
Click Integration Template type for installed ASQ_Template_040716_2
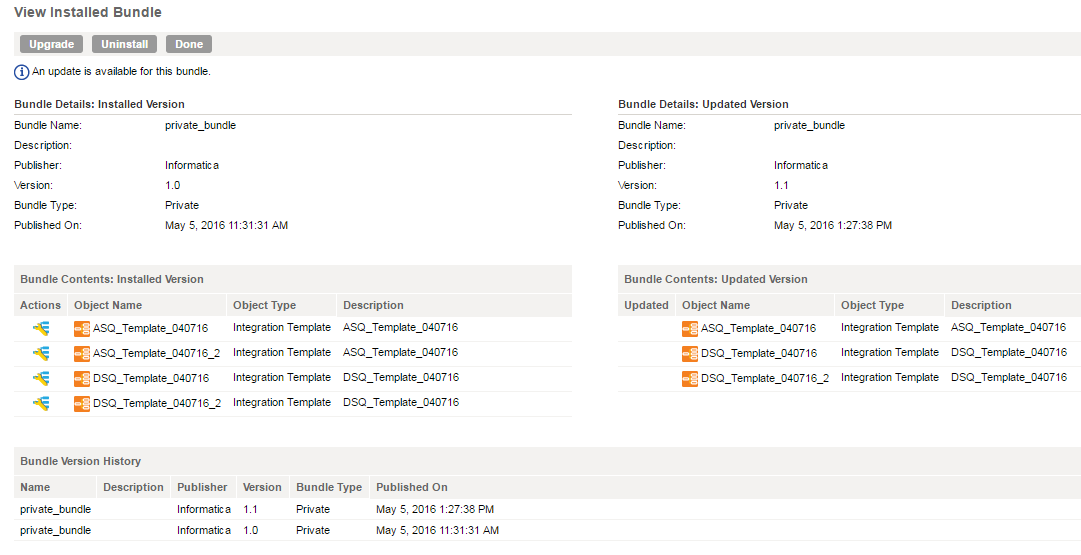(282, 352)
